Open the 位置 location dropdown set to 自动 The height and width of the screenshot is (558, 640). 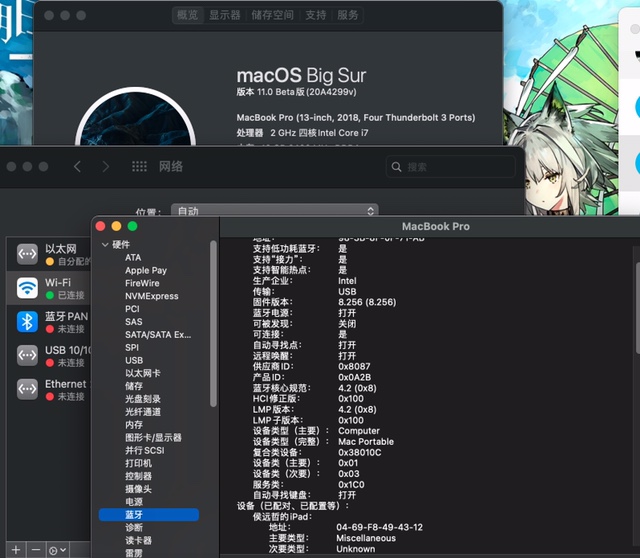pyautogui.click(x=274, y=210)
